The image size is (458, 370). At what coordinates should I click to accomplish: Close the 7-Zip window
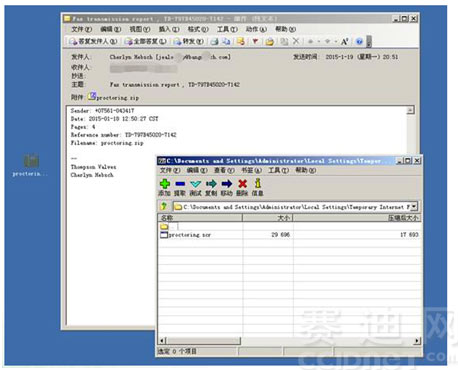[x=417, y=161]
